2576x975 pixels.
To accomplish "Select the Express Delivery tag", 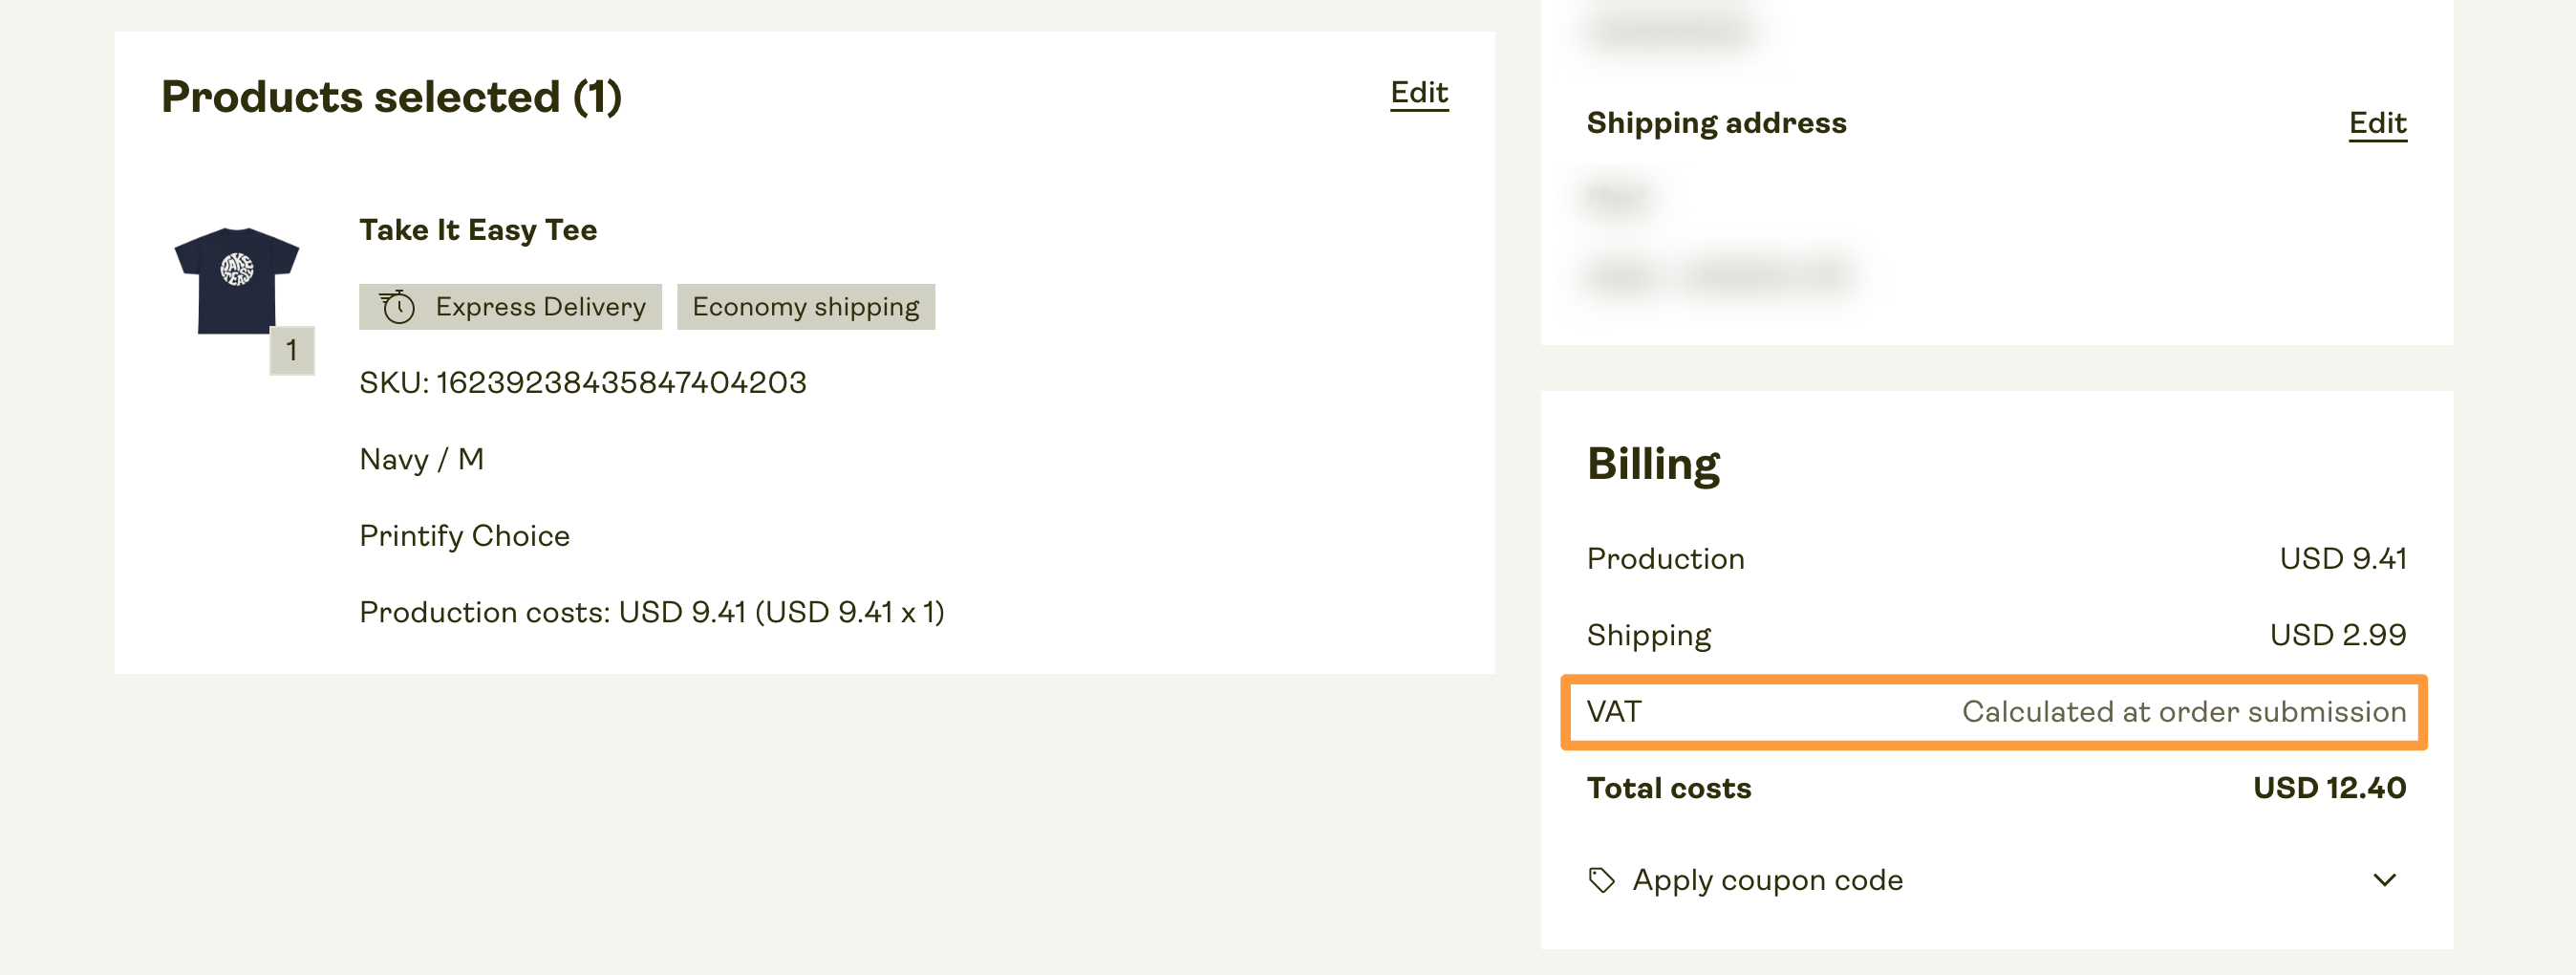I will click(510, 306).
